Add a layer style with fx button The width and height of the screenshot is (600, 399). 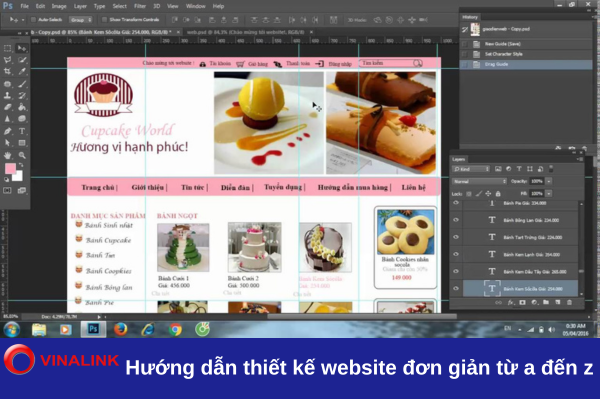[510, 302]
